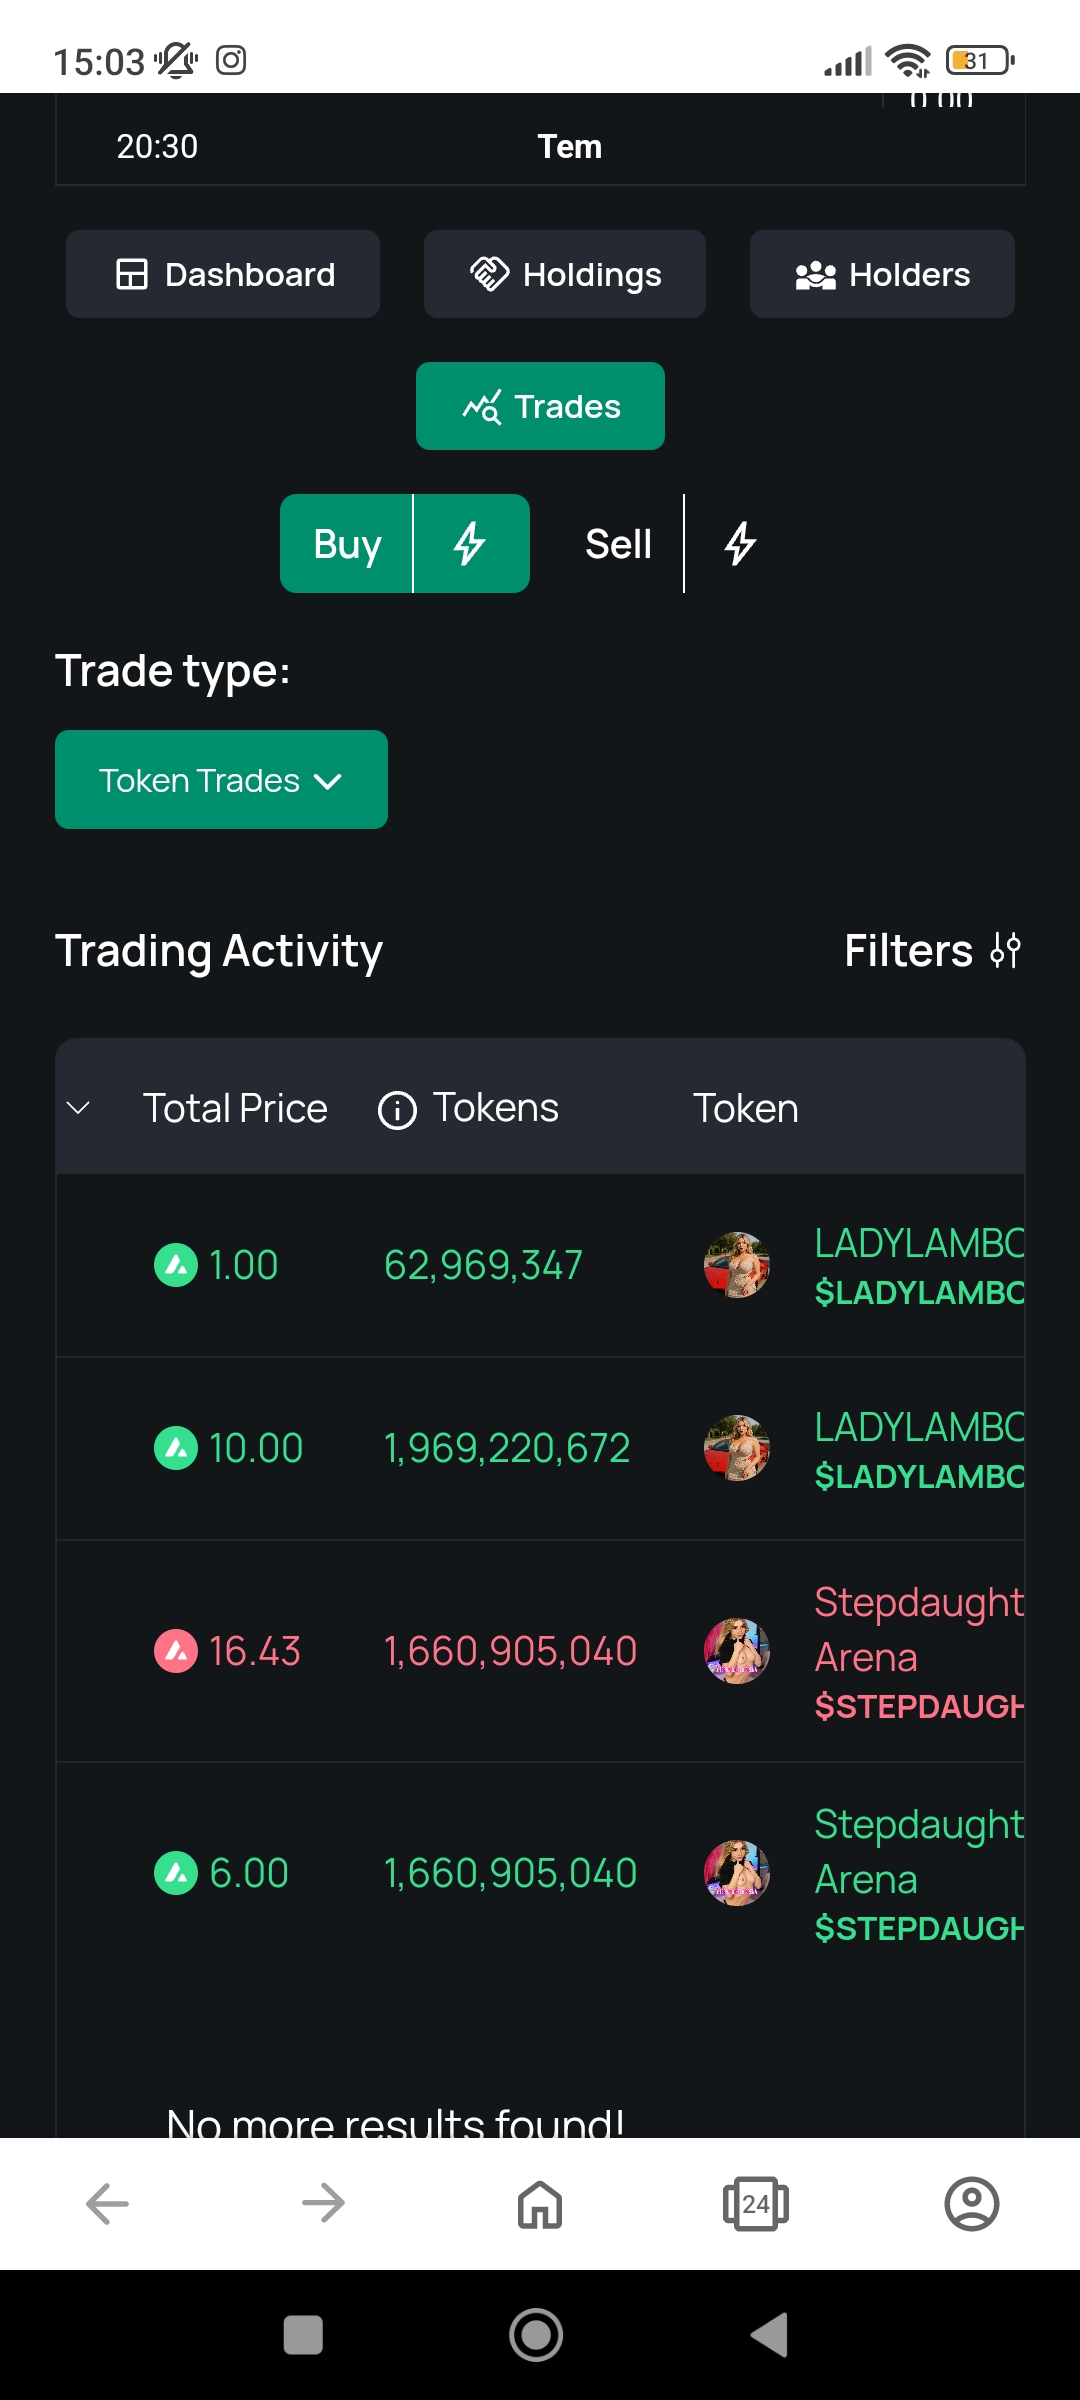1080x2400 pixels.
Task: Tap the Stepdaughter Arena avatar in 16.43 row
Action: (737, 1651)
